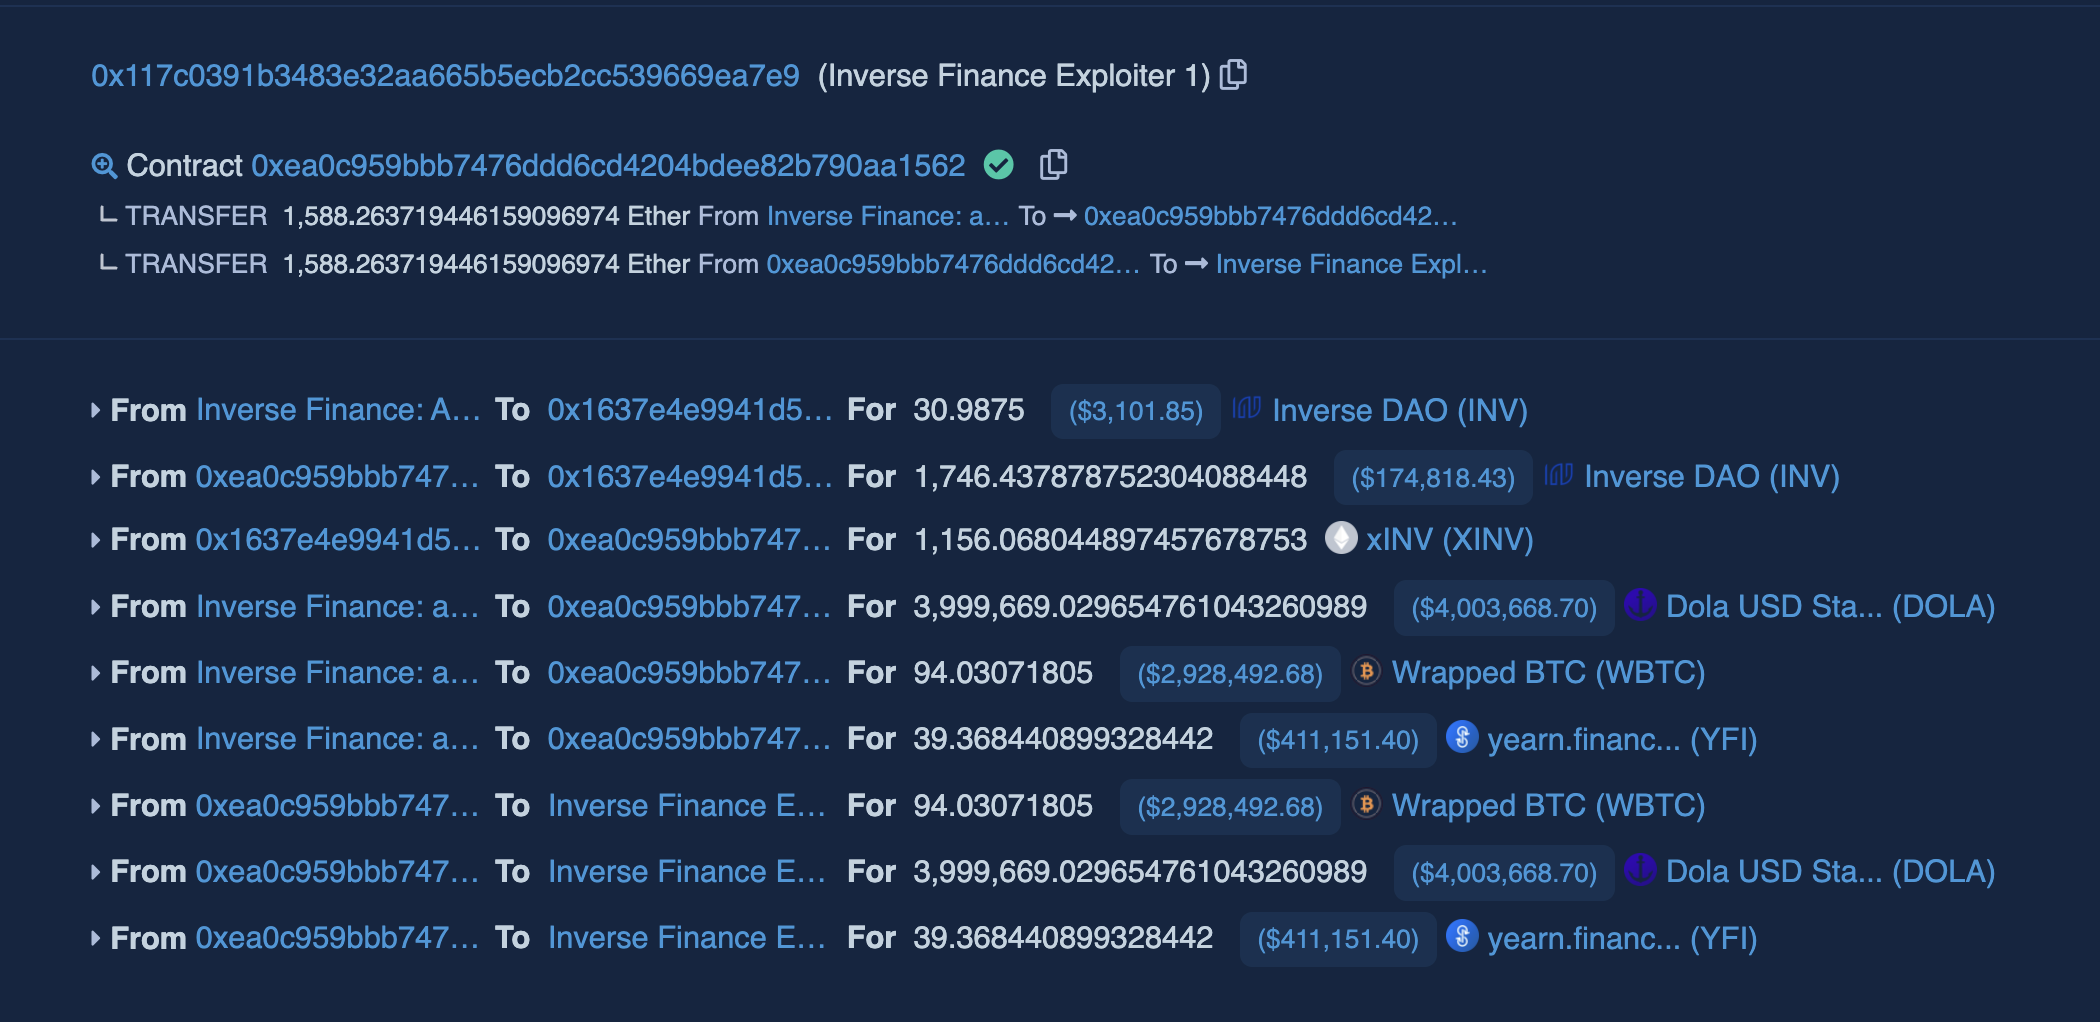The height and width of the screenshot is (1022, 2100).
Task: Click DOLA icon in row from Inverse Finance
Action: pyautogui.click(x=1640, y=604)
